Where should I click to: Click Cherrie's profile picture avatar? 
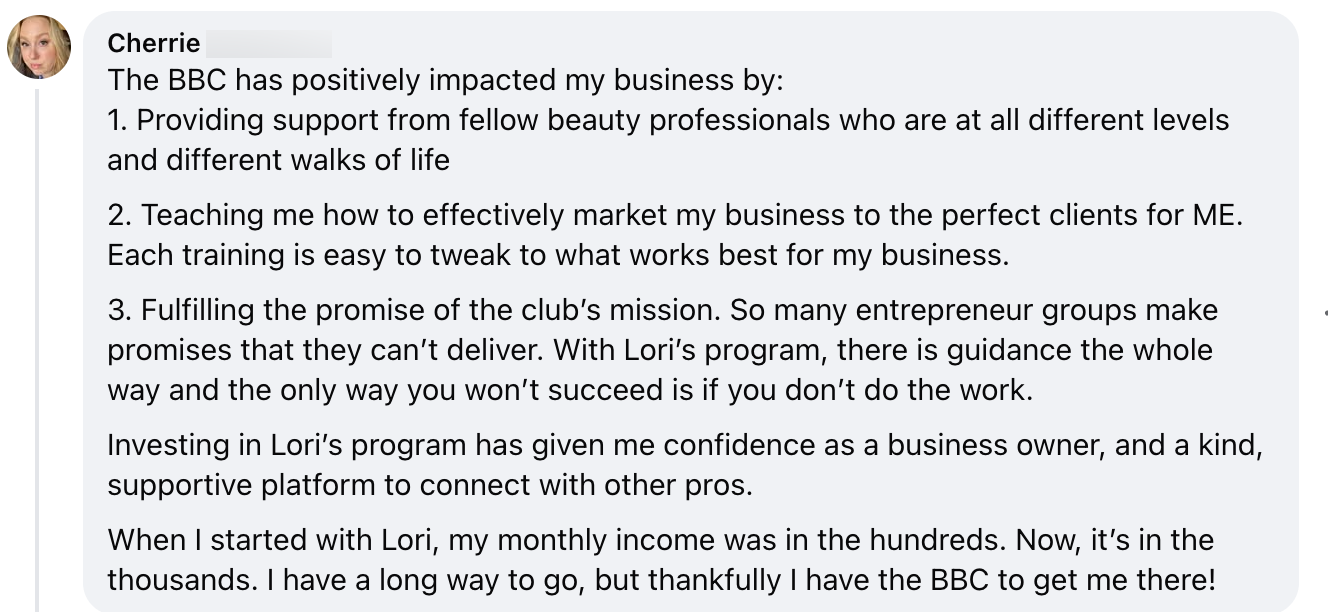(x=39, y=47)
